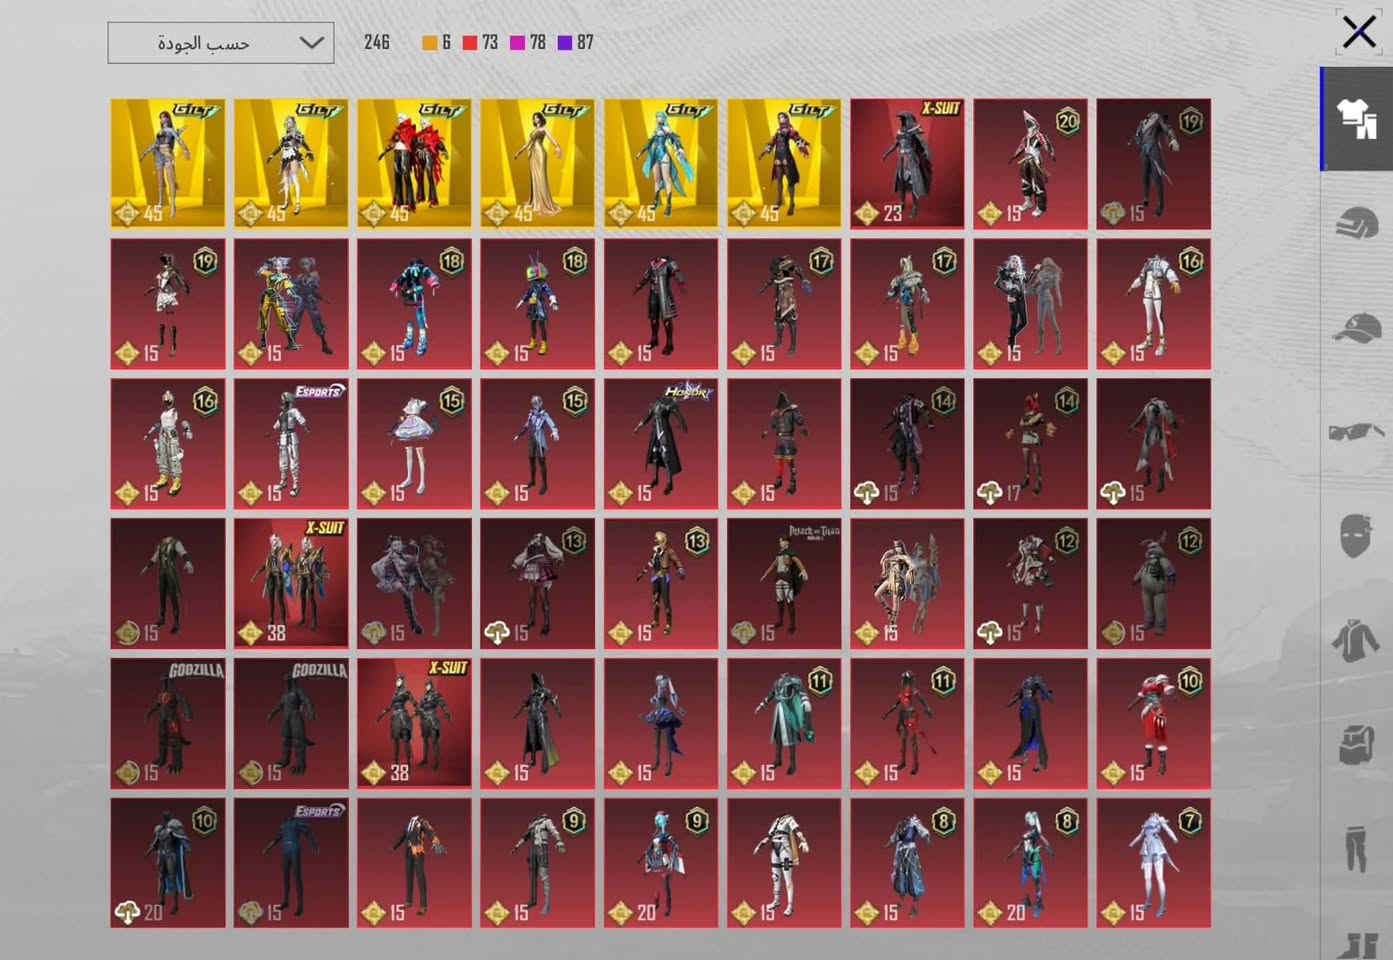Image resolution: width=1393 pixels, height=960 pixels.
Task: Select the neon jacket outfit with badge 18
Action: (x=414, y=303)
